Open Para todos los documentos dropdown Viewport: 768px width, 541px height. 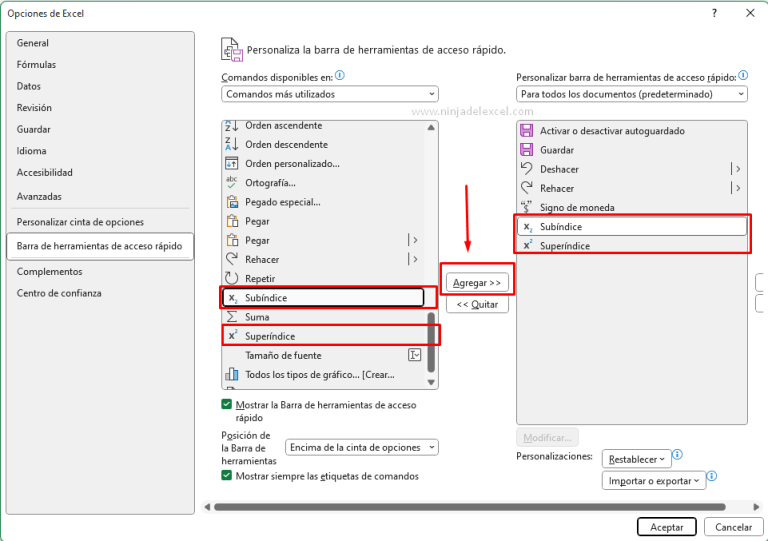point(631,94)
